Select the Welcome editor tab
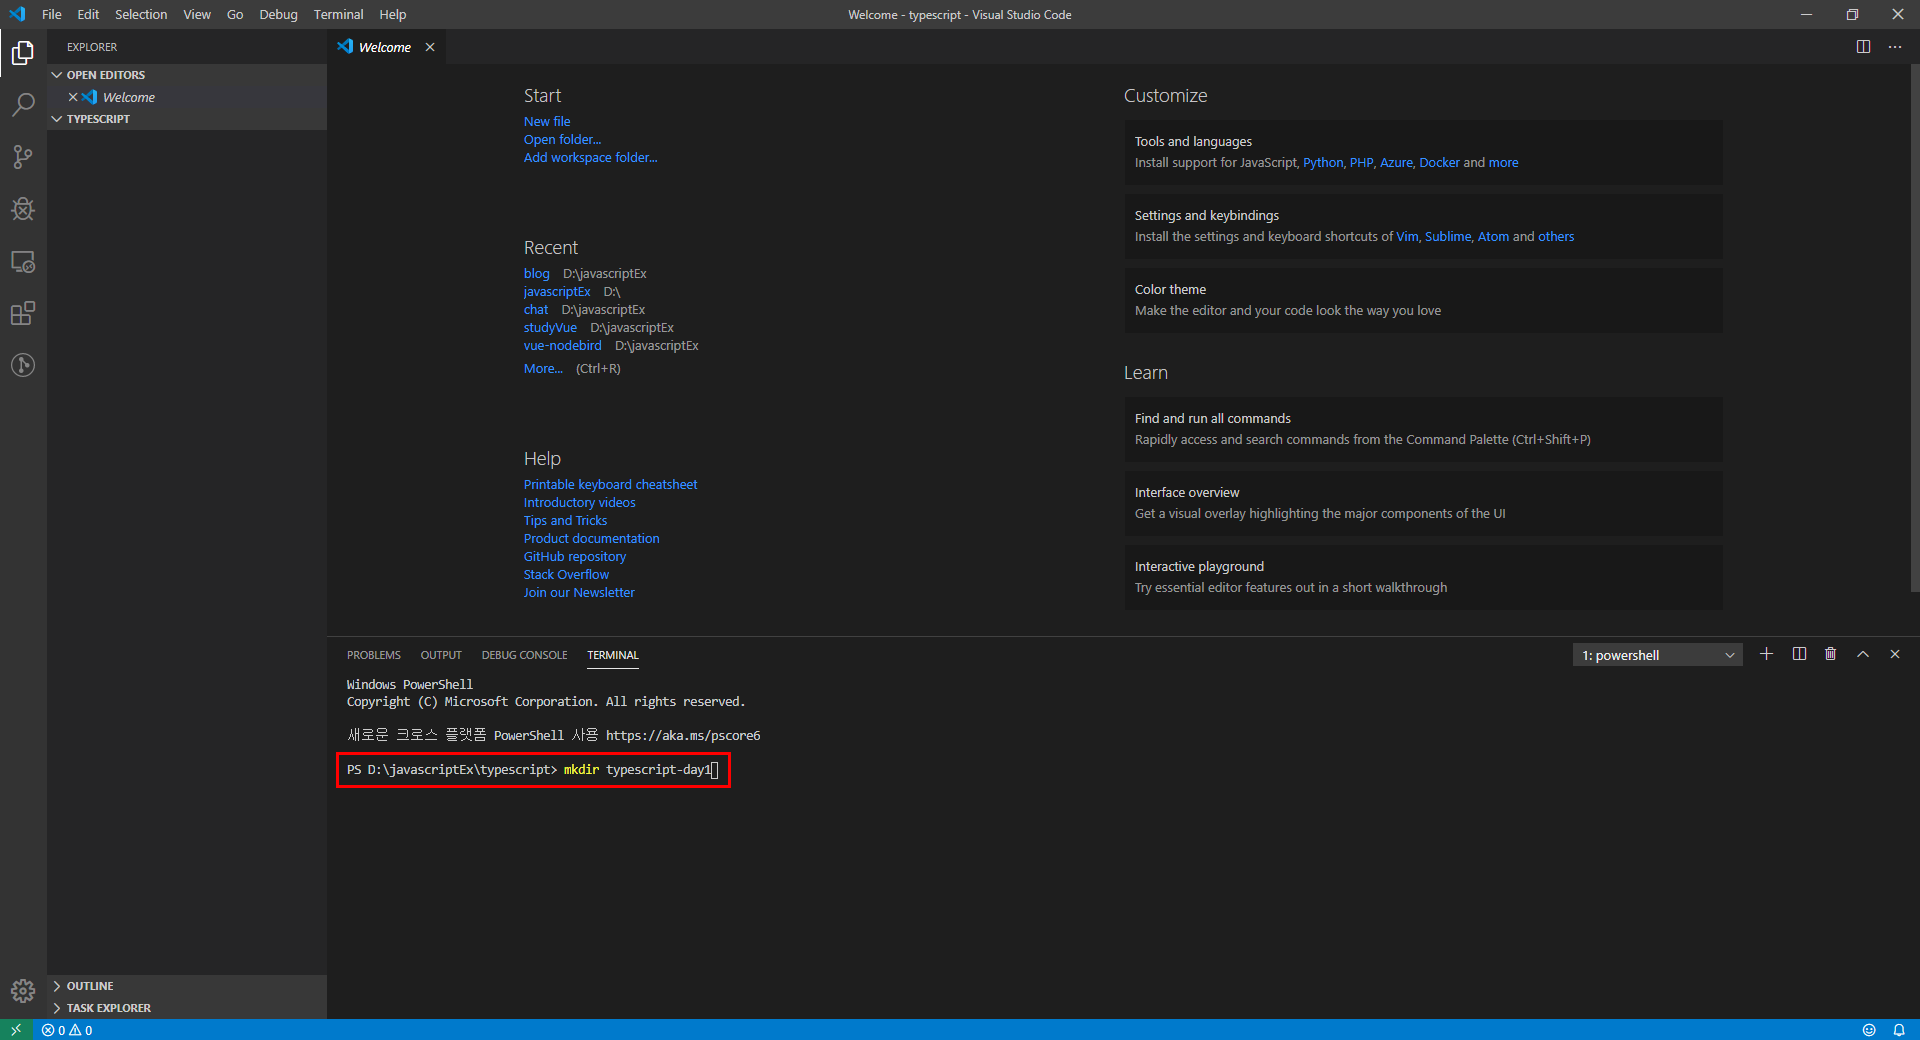 tap(385, 47)
